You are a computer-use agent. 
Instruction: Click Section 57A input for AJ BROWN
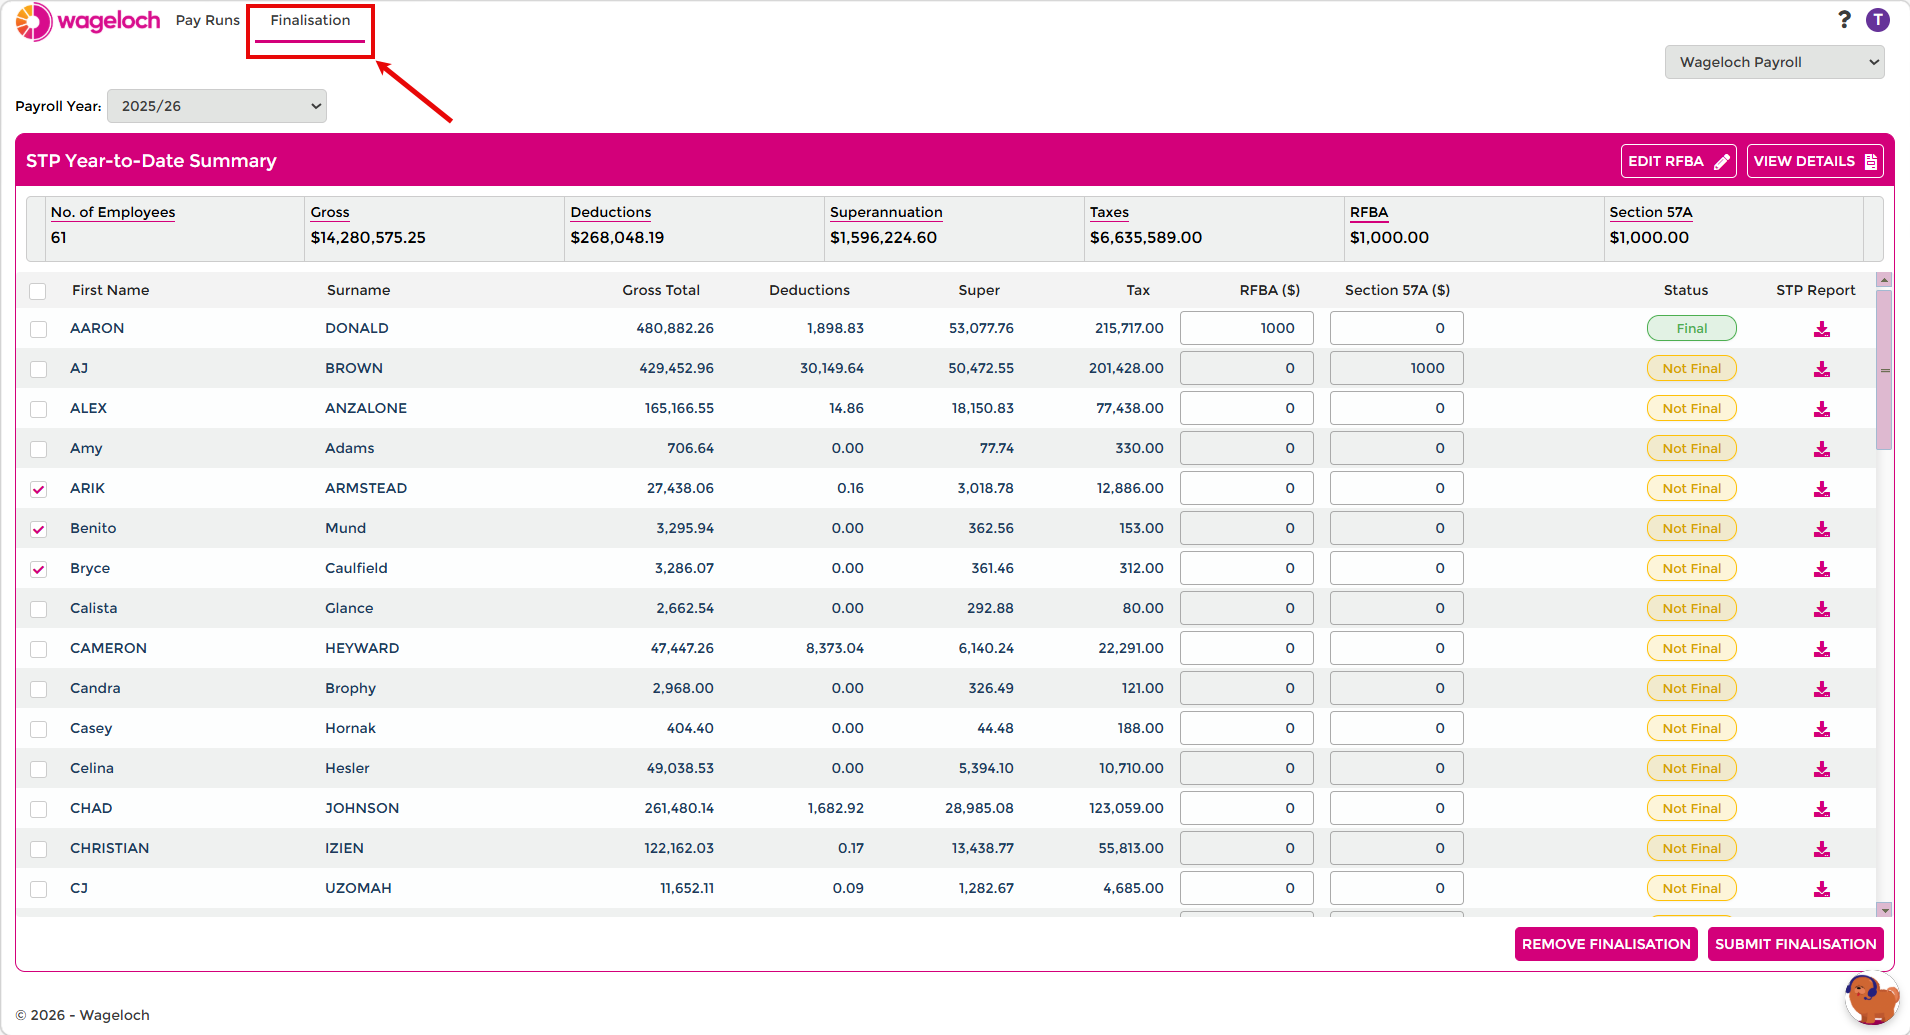[x=1396, y=368]
